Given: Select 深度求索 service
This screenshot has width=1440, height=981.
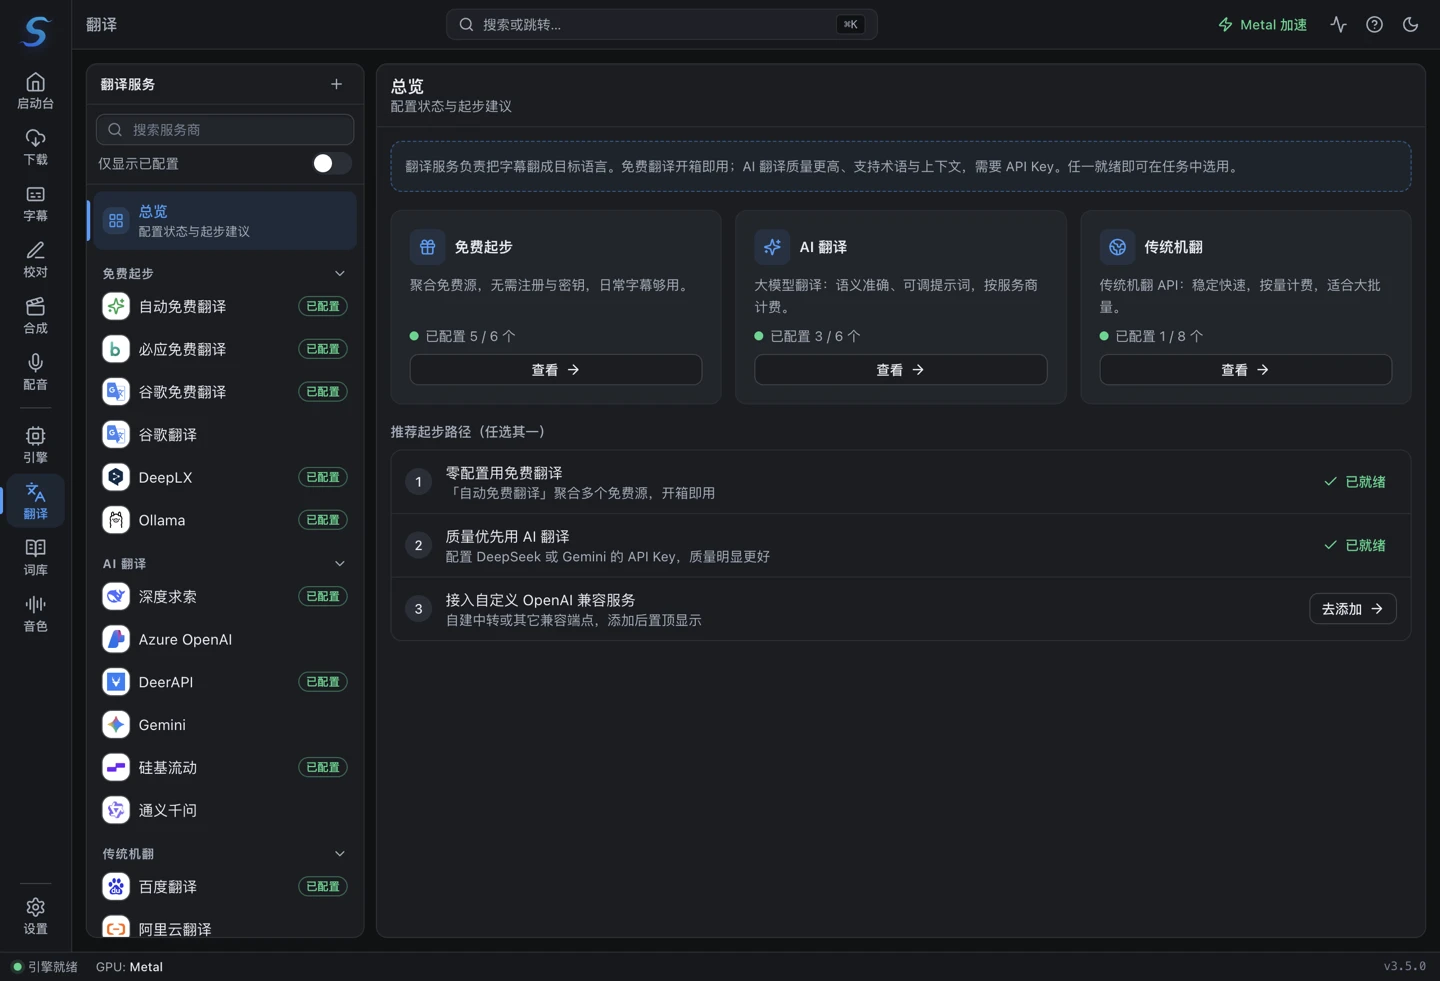Looking at the screenshot, I should [225, 596].
